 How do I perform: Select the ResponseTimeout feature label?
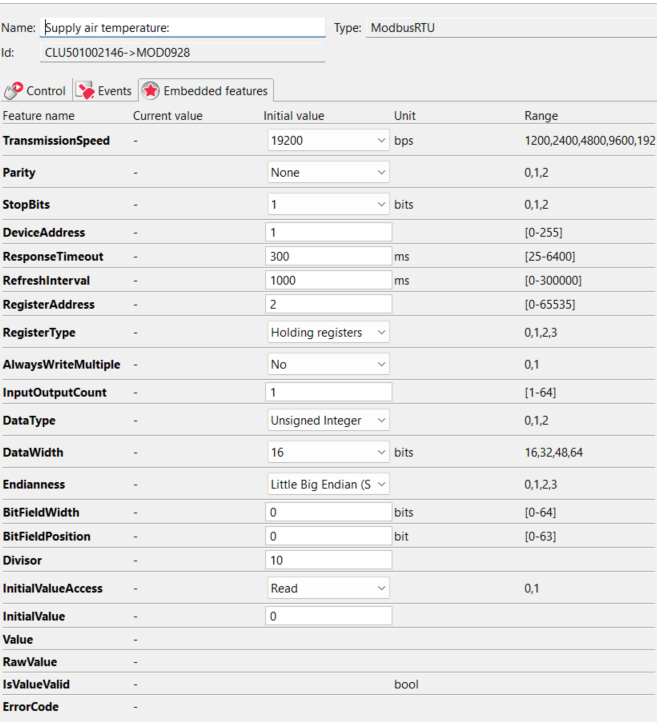(53, 256)
